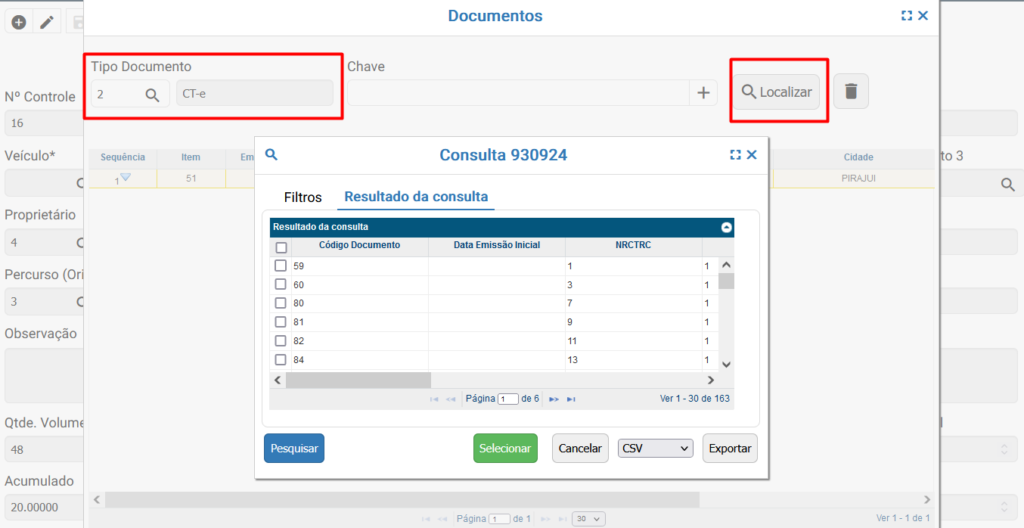The image size is (1024, 528).
Task: Click the plus icon beside Chave field
Action: click(x=703, y=93)
